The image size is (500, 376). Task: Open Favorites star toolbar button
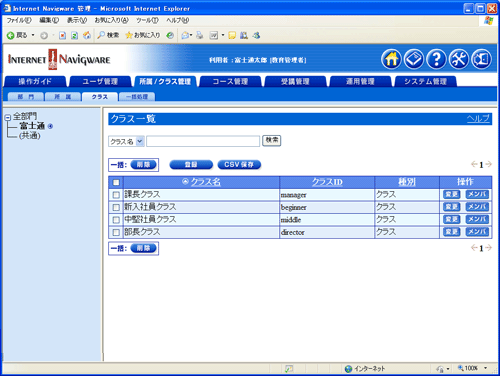pos(143,35)
